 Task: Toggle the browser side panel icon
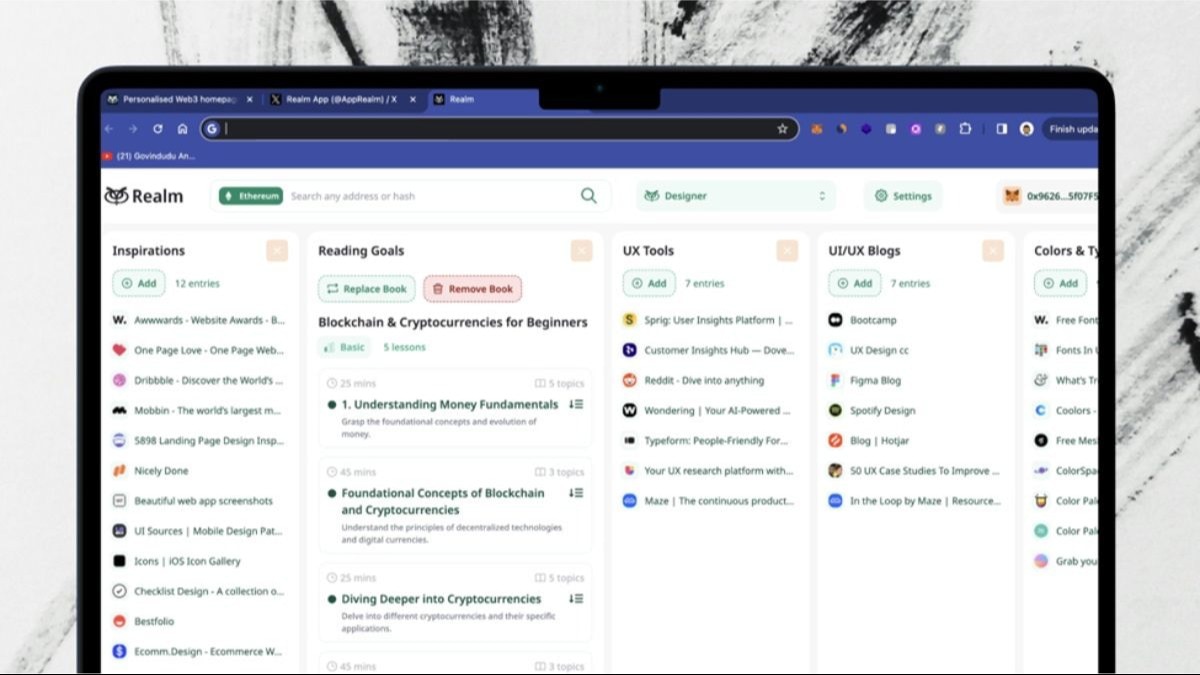(1001, 129)
